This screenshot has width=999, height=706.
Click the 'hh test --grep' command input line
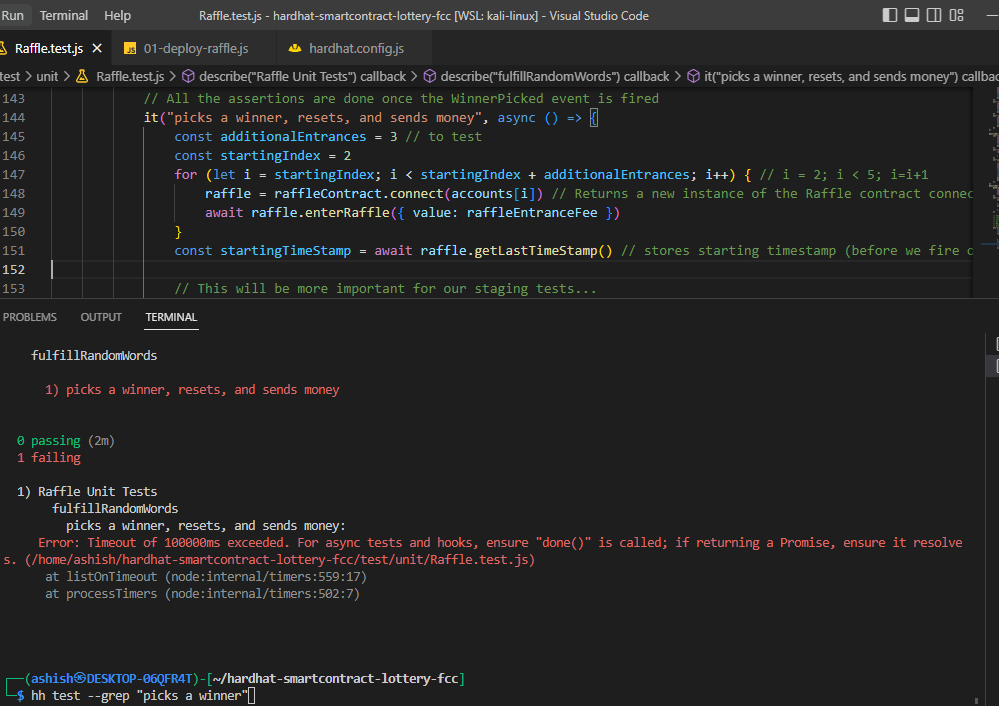(x=138, y=696)
